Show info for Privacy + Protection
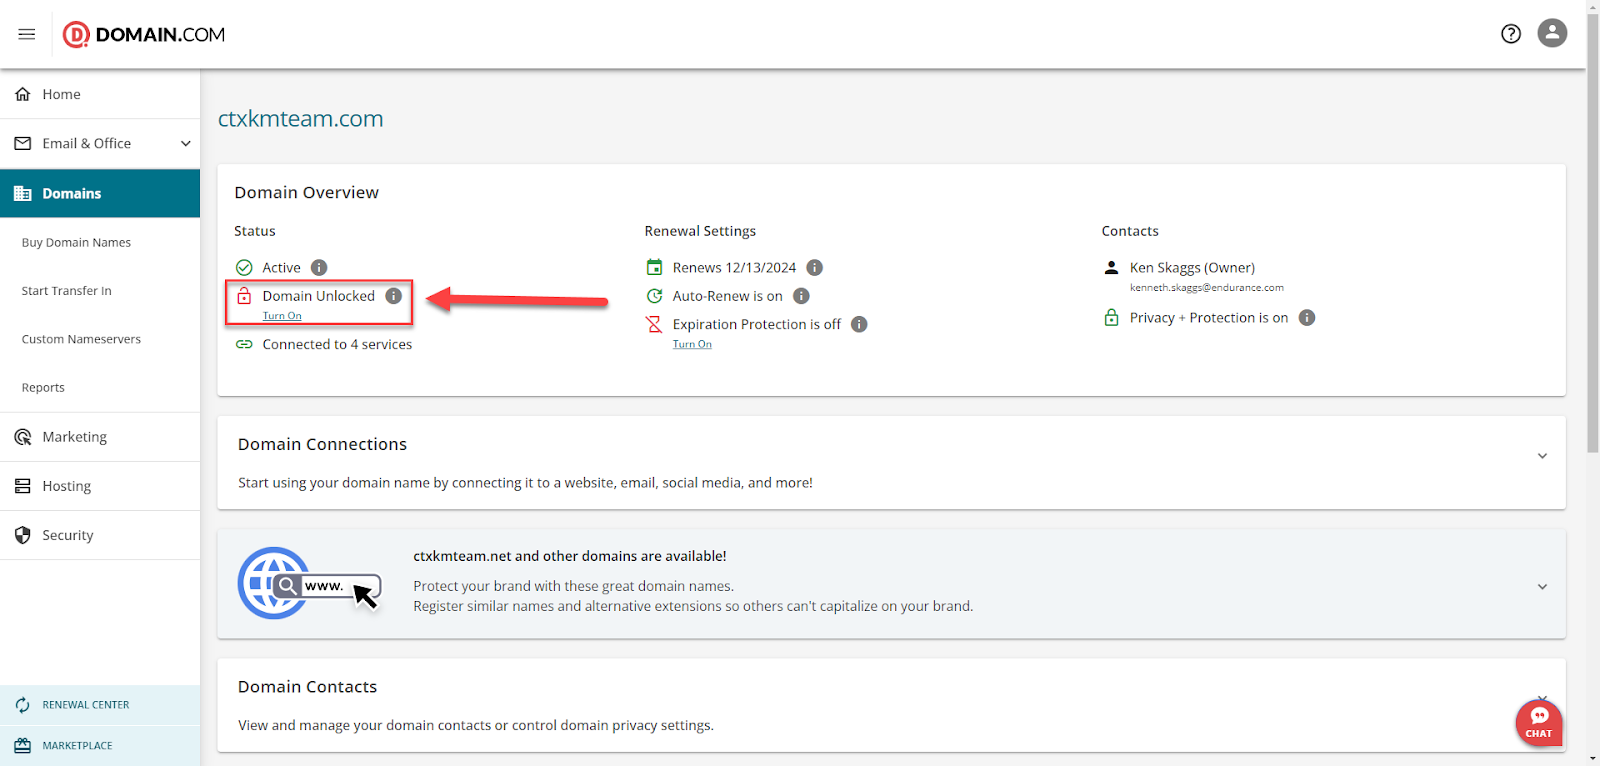 (1307, 318)
